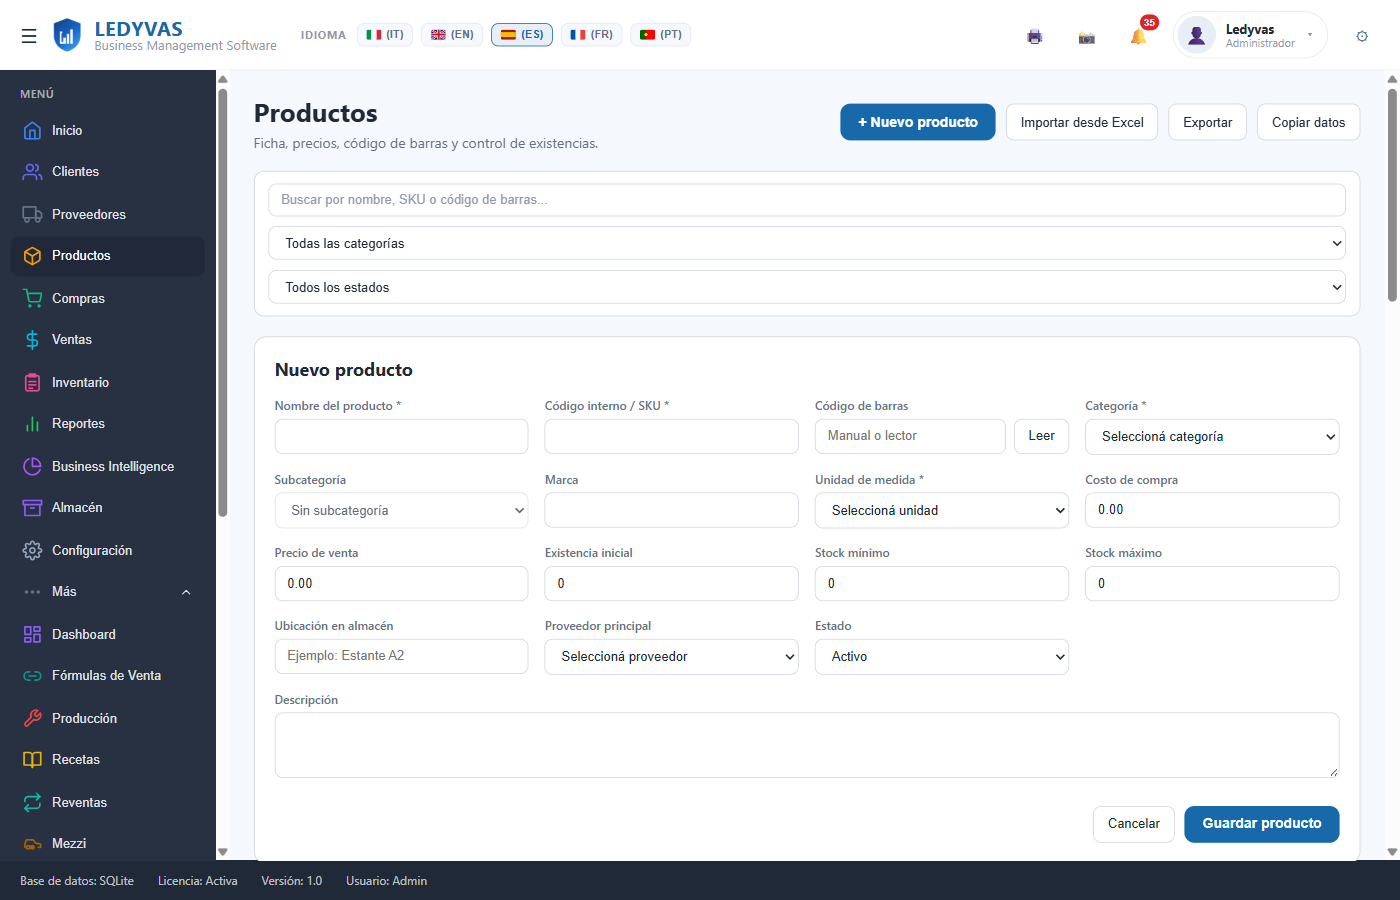Click the settings gear icon top right
Image resolution: width=1400 pixels, height=900 pixels.
1362,36
